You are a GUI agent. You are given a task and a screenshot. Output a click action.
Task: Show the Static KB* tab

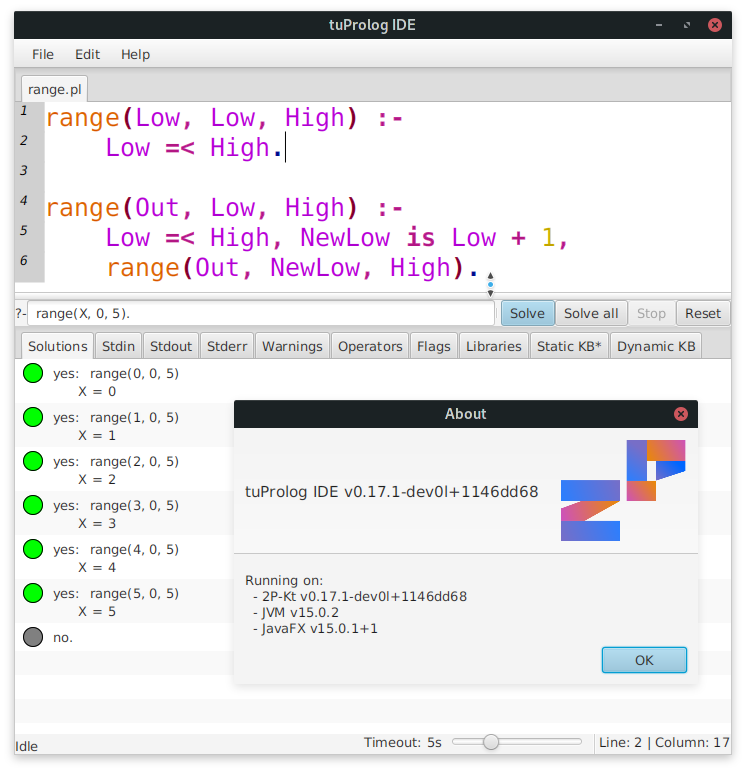coord(569,346)
